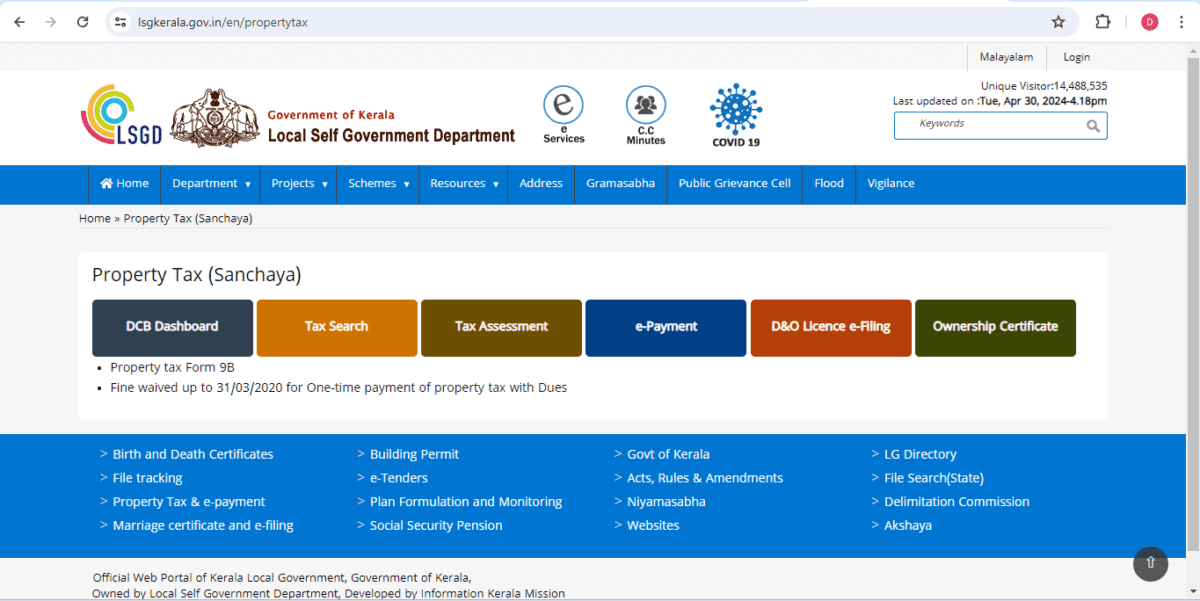
Task: Open the DCB Dashboard tile
Action: (x=172, y=327)
